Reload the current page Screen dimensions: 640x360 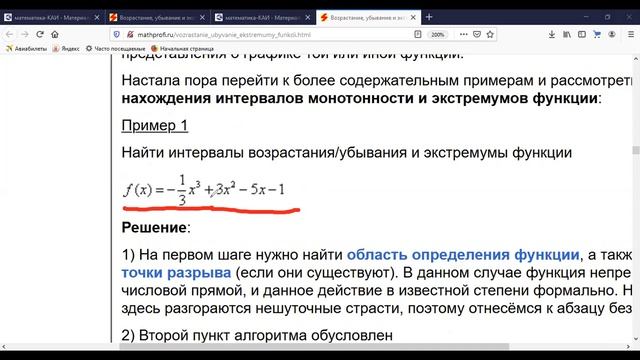[x=40, y=35]
